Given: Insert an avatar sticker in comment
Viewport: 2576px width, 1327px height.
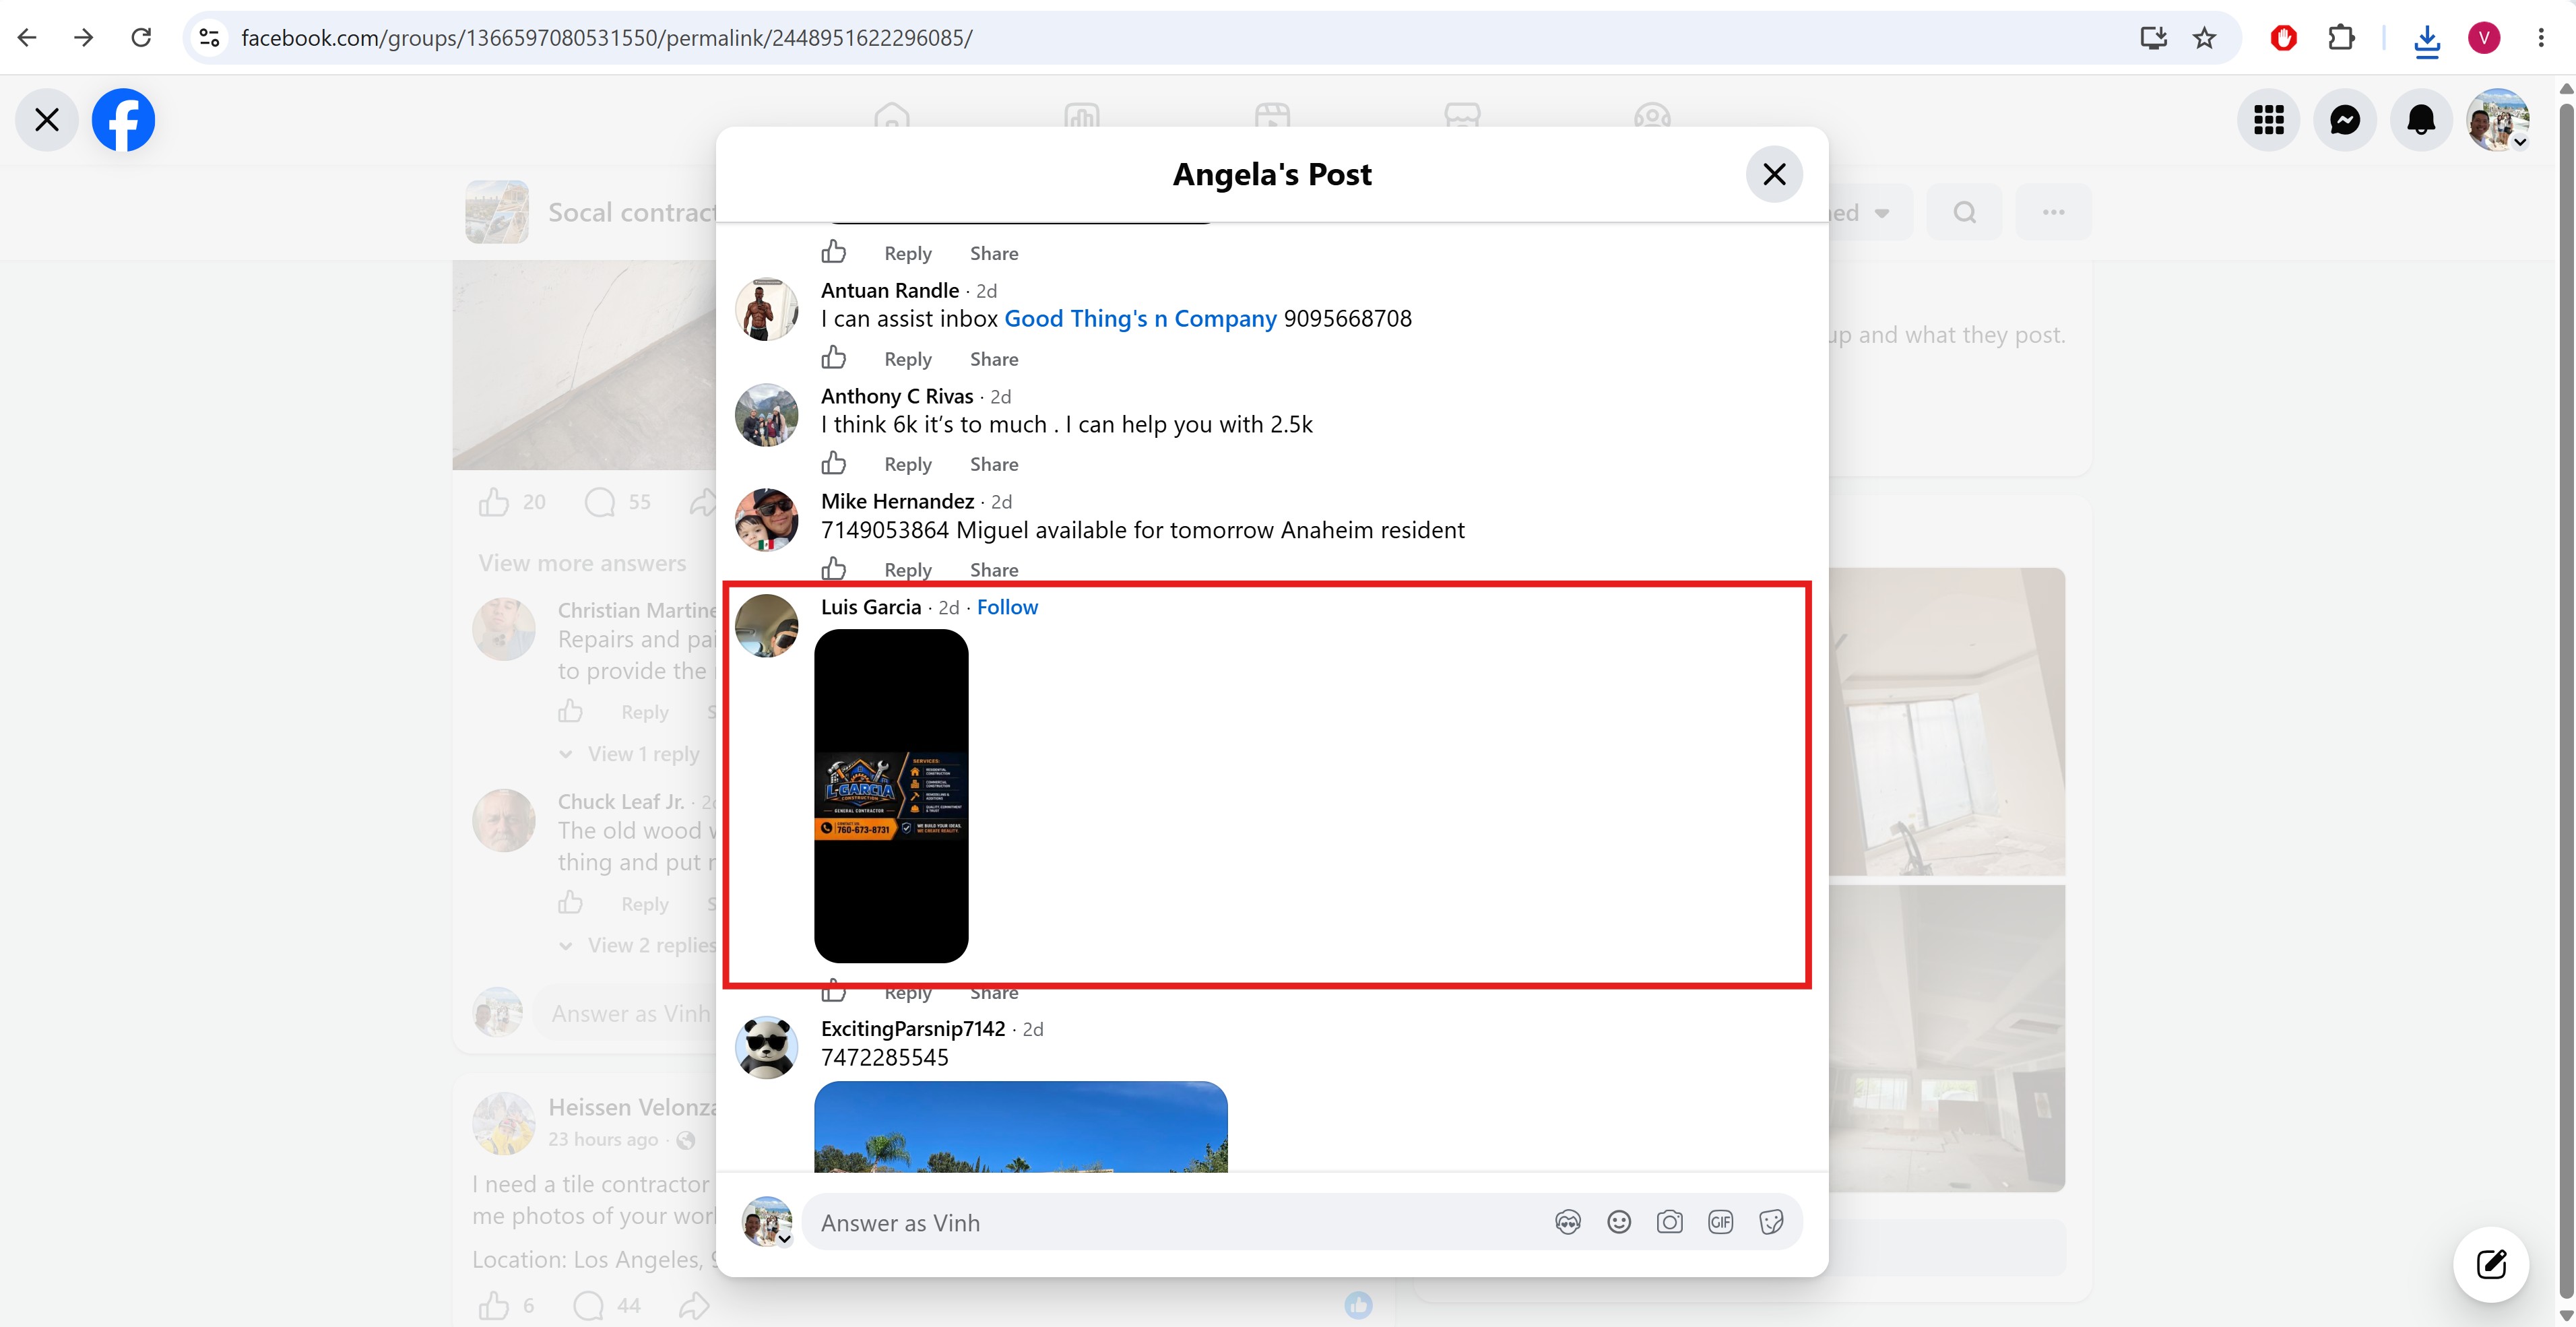Looking at the screenshot, I should 1568,1222.
